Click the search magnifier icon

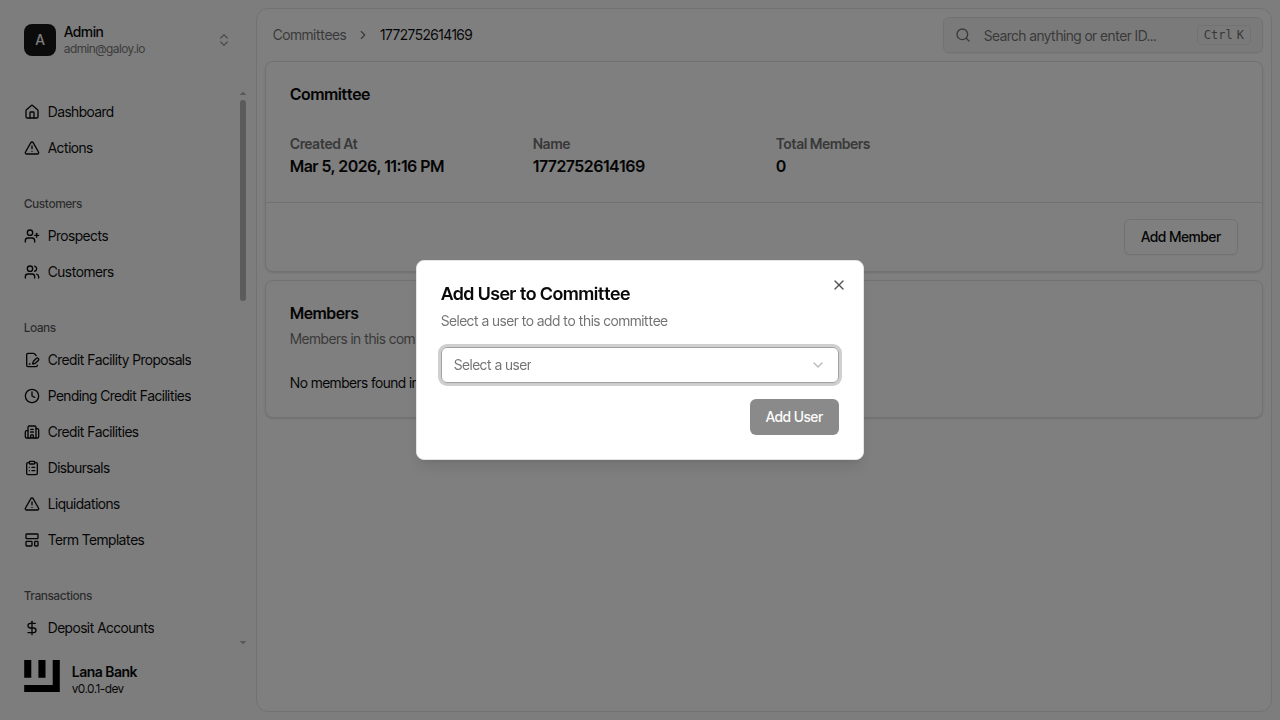coord(962,34)
